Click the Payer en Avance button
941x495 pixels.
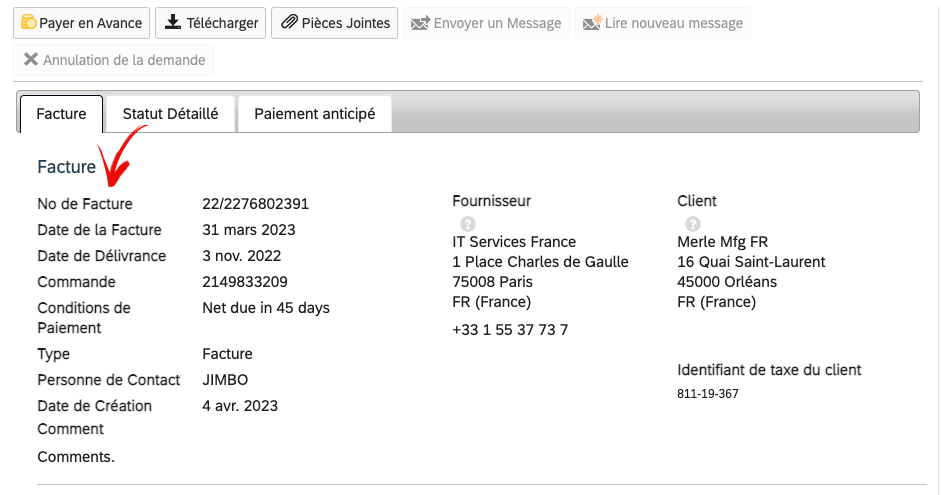point(82,23)
